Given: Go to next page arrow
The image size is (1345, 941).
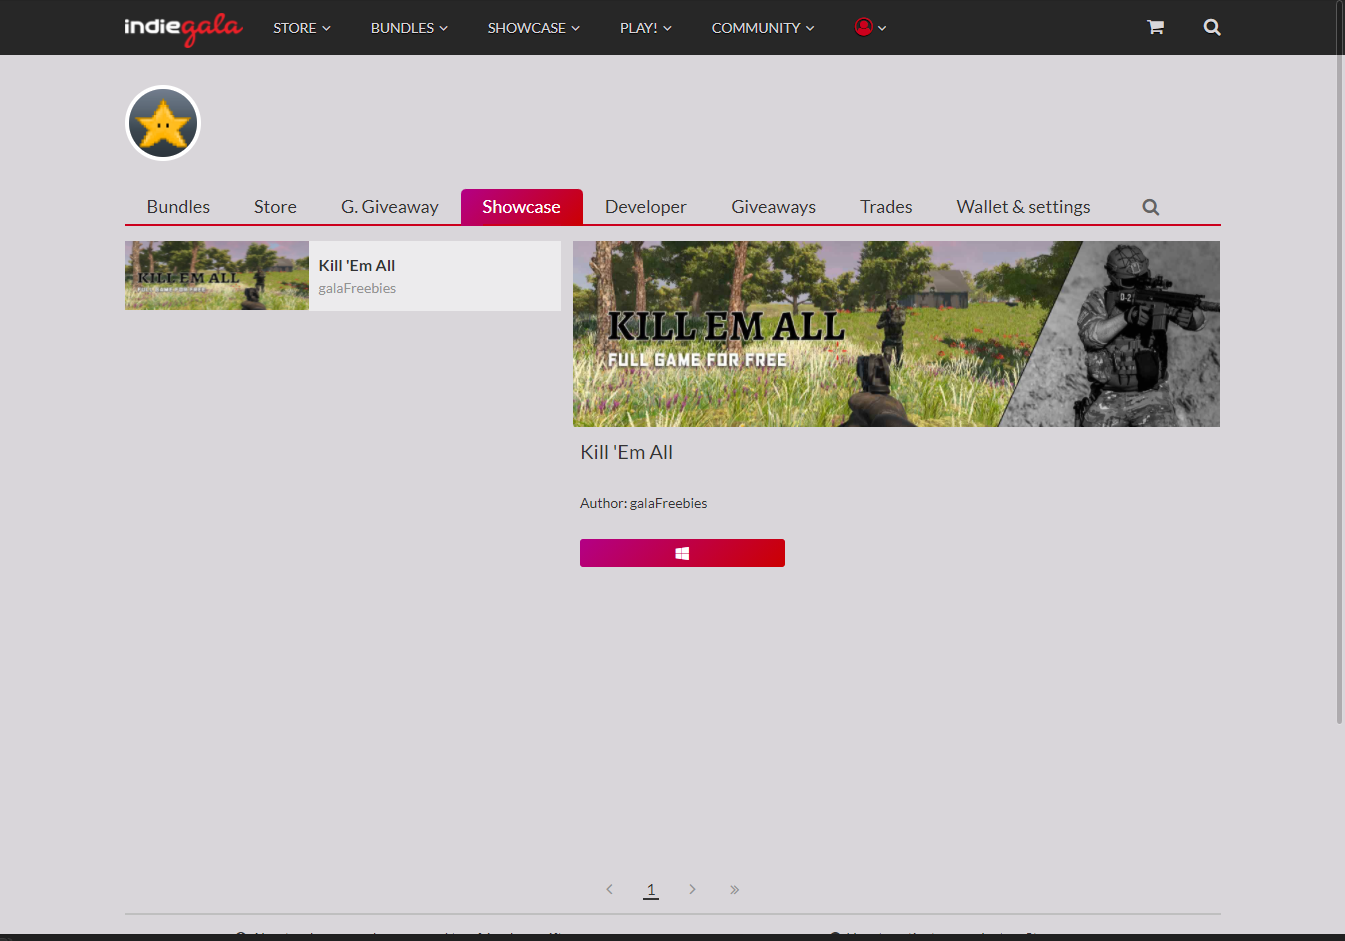Looking at the screenshot, I should pyautogui.click(x=692, y=889).
